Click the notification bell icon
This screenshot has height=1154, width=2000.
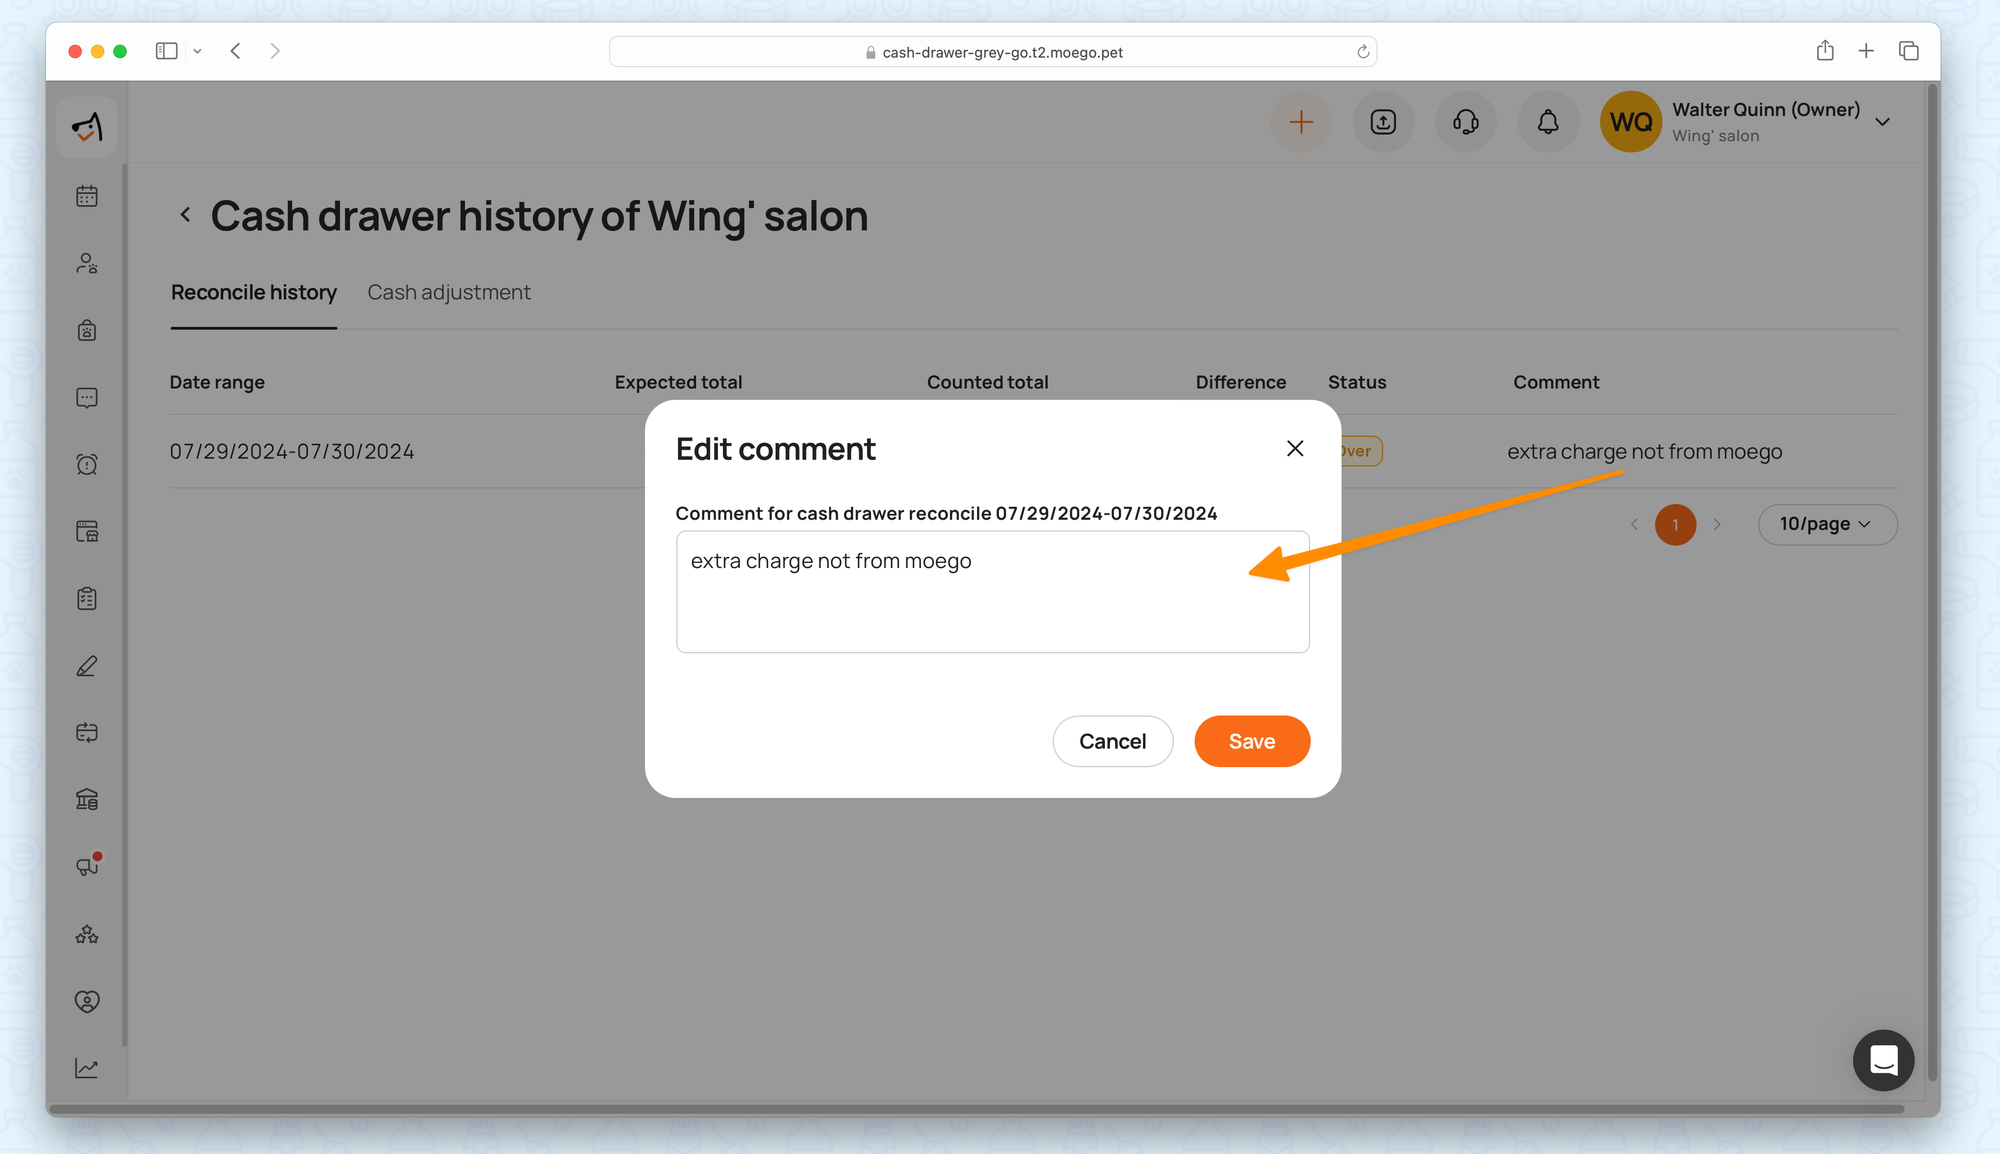click(1547, 122)
